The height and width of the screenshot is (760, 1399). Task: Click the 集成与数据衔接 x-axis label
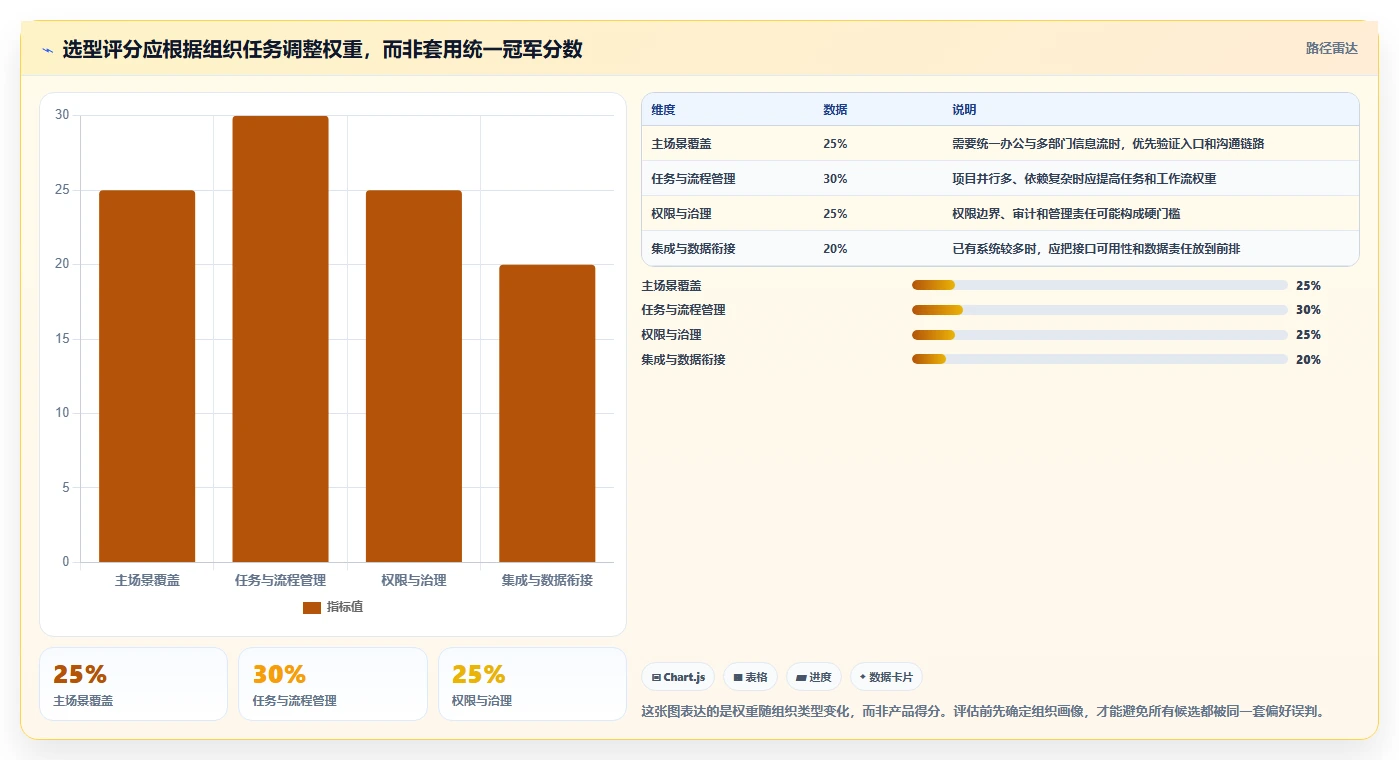[x=547, y=580]
